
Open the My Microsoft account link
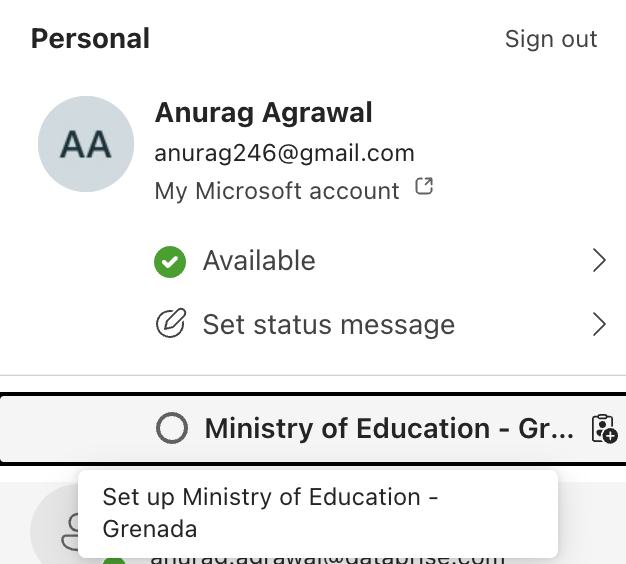pyautogui.click(x=277, y=191)
